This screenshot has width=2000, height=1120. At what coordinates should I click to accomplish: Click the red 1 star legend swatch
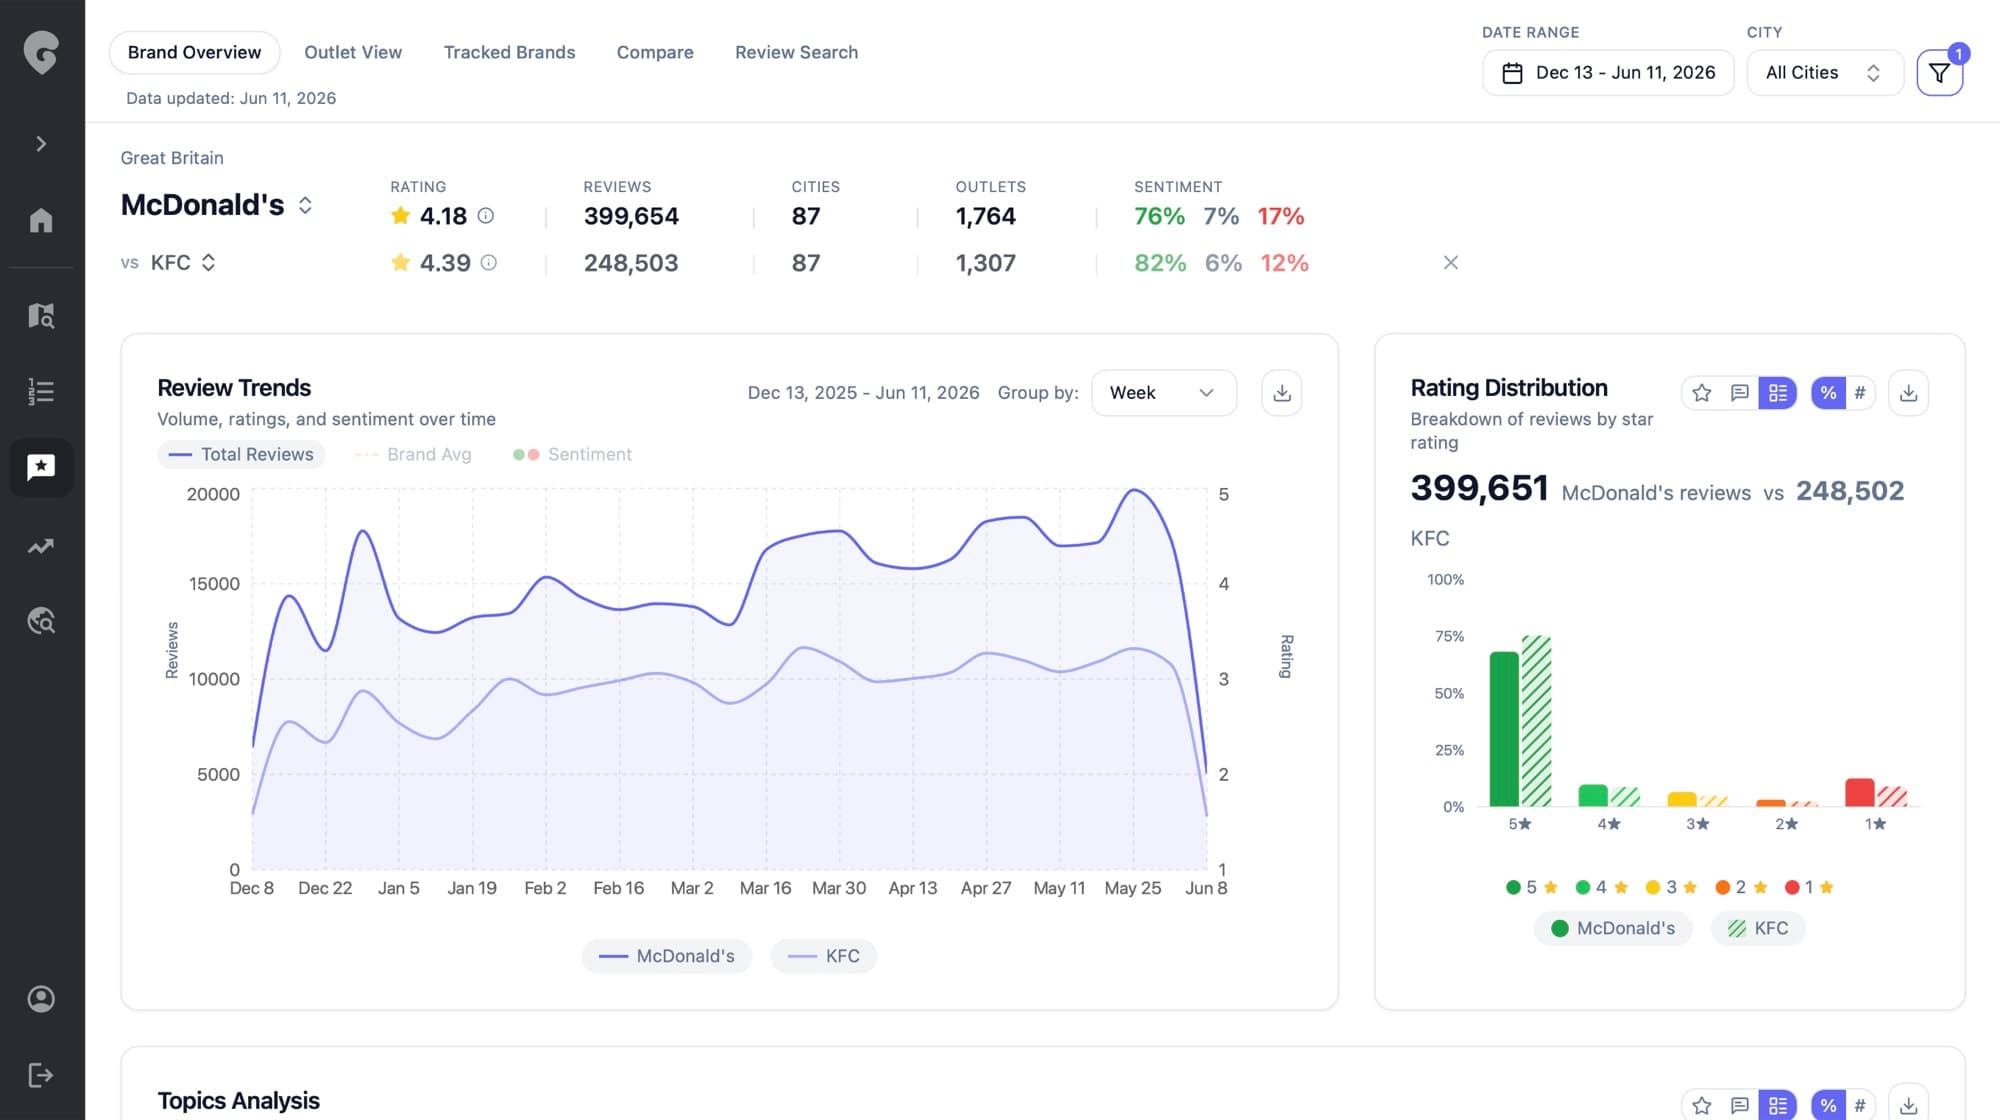click(1792, 887)
